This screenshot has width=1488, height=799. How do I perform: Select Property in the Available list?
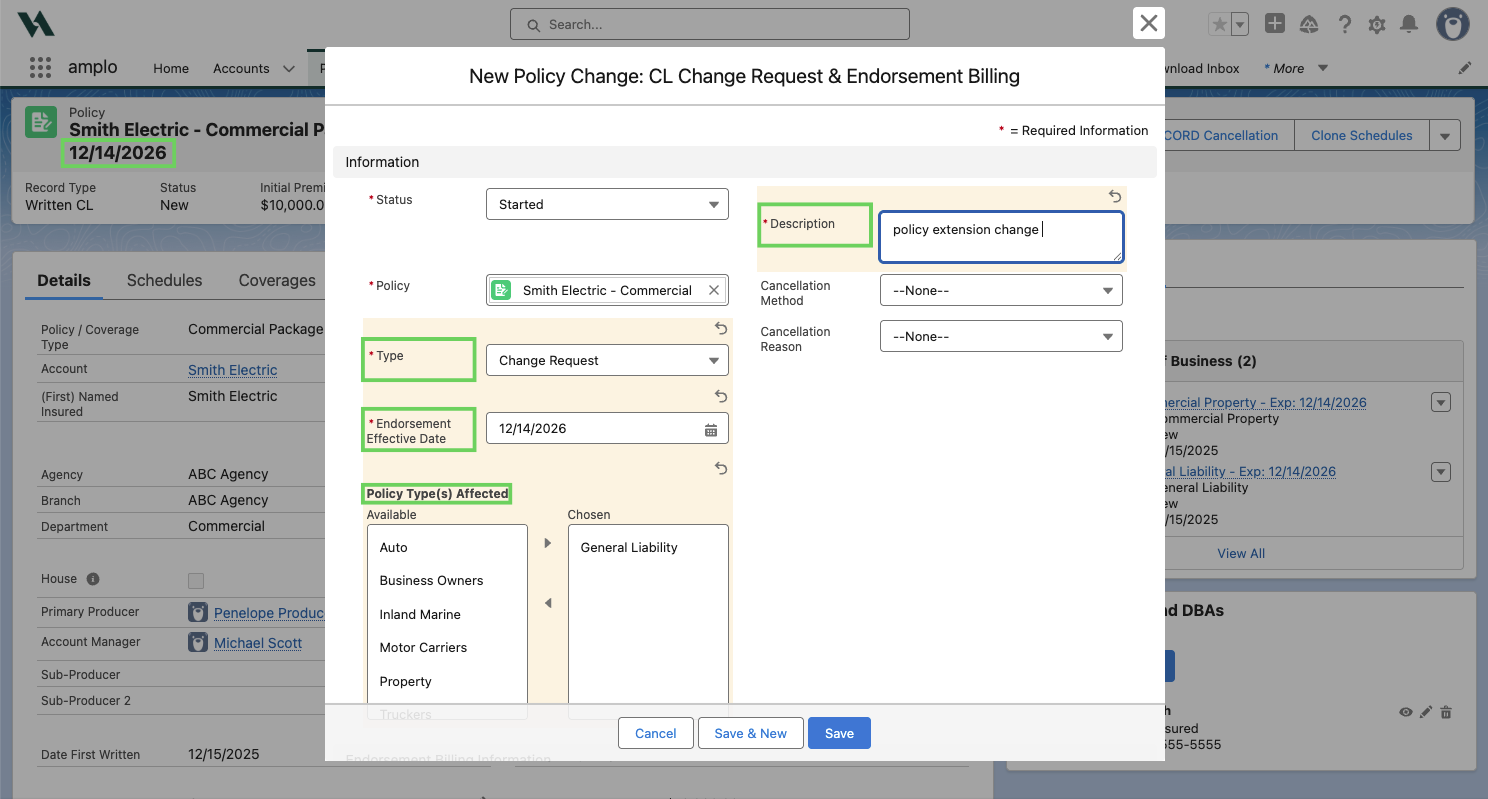click(x=447, y=681)
